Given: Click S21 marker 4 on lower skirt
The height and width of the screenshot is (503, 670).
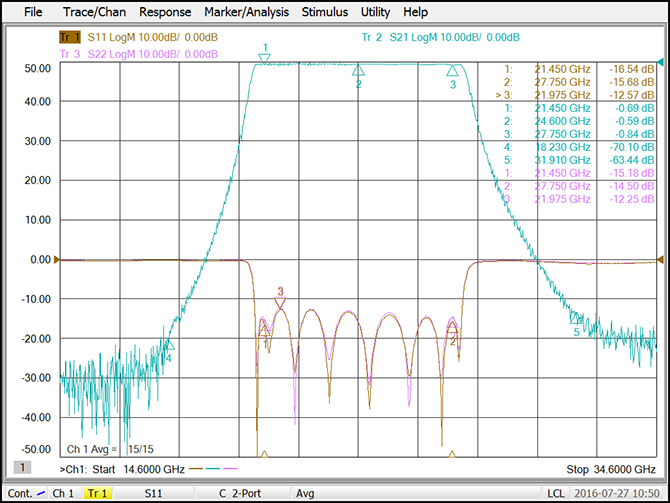Looking at the screenshot, I should (169, 344).
